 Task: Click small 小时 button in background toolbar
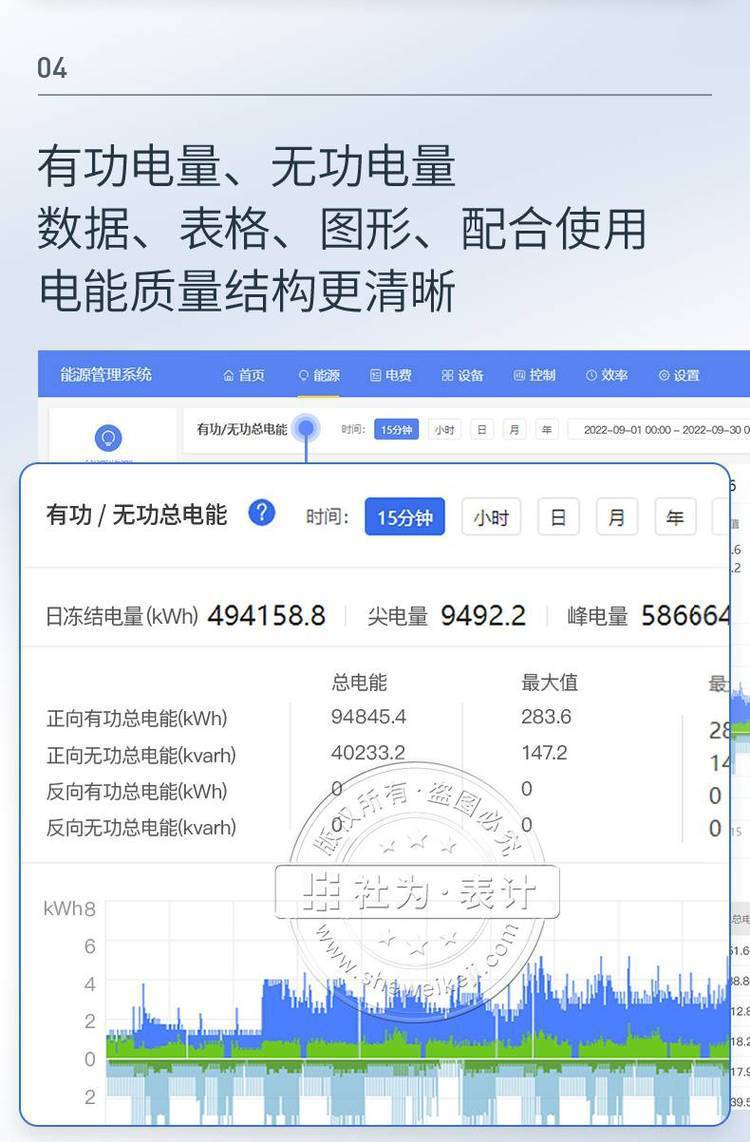point(444,430)
